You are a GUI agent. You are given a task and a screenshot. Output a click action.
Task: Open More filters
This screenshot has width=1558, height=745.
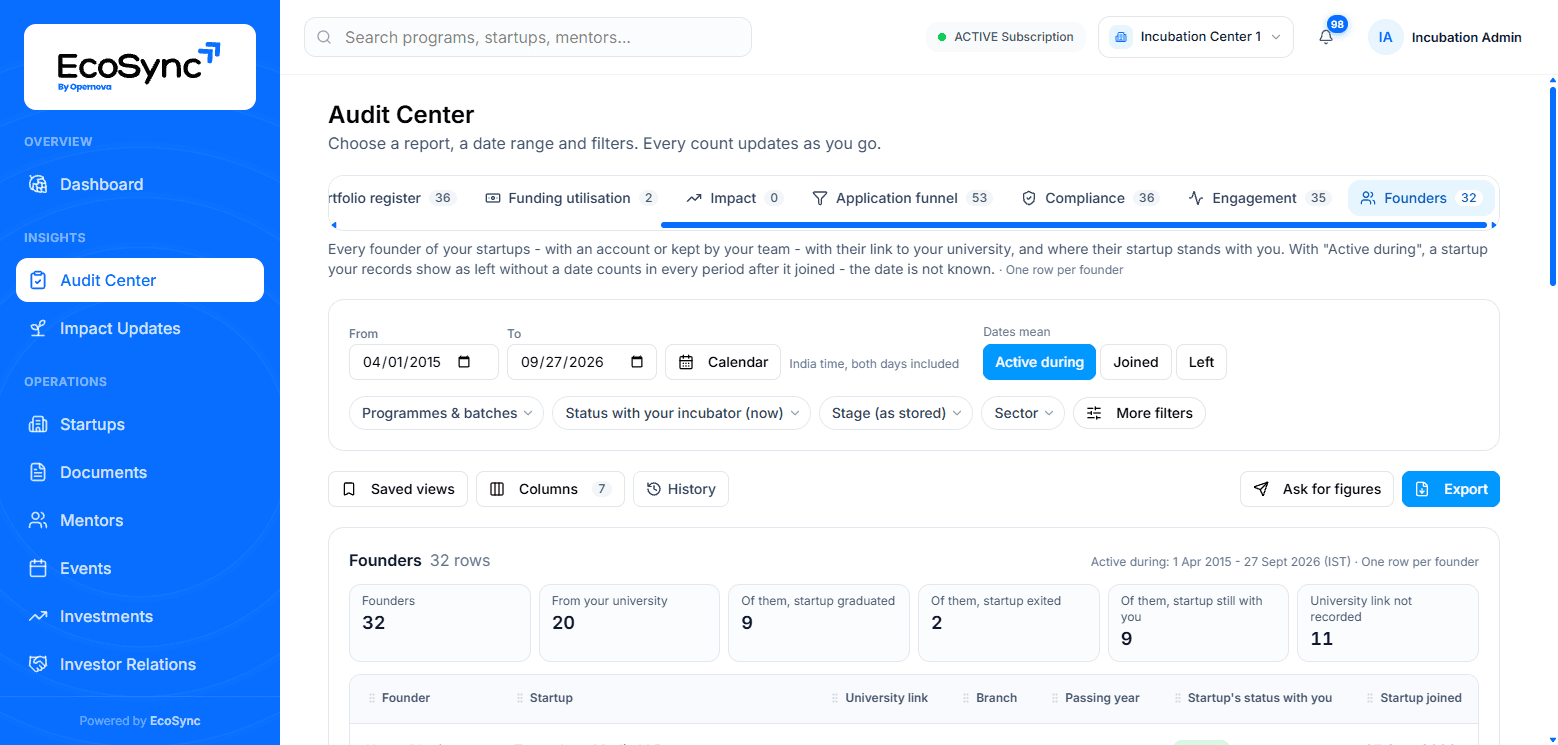tap(1139, 413)
